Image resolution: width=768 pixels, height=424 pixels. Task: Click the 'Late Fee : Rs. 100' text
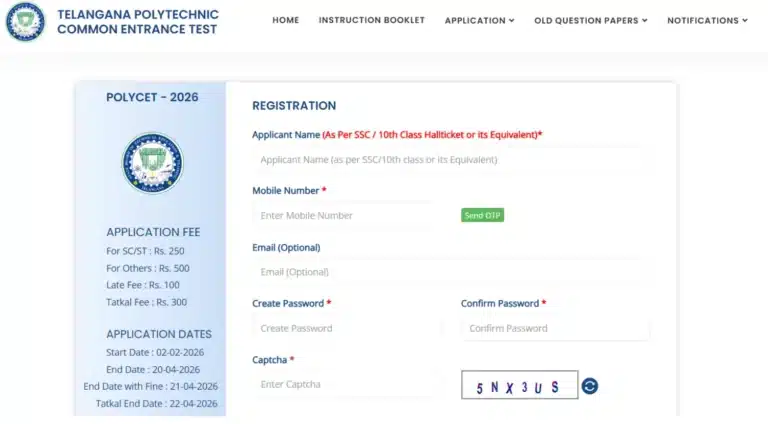point(143,285)
